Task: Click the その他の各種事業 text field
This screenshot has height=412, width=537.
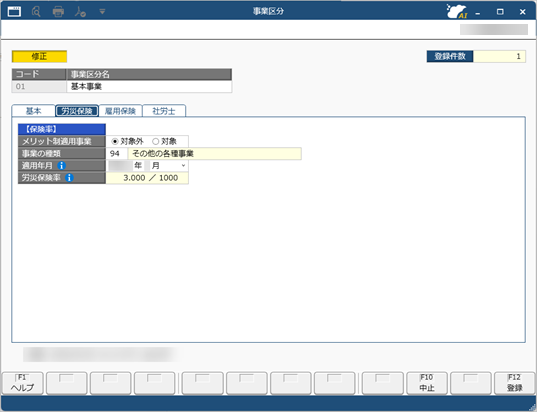Action: [x=215, y=153]
